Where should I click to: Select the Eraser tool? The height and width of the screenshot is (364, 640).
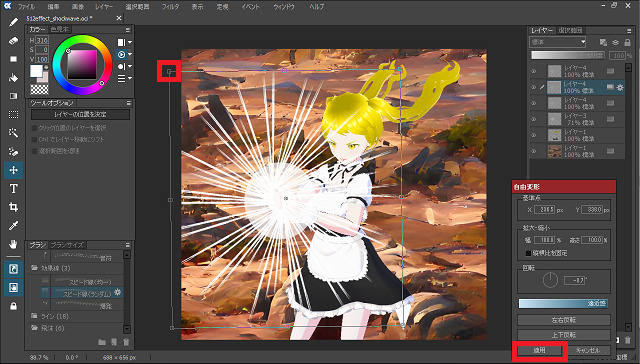[13, 40]
